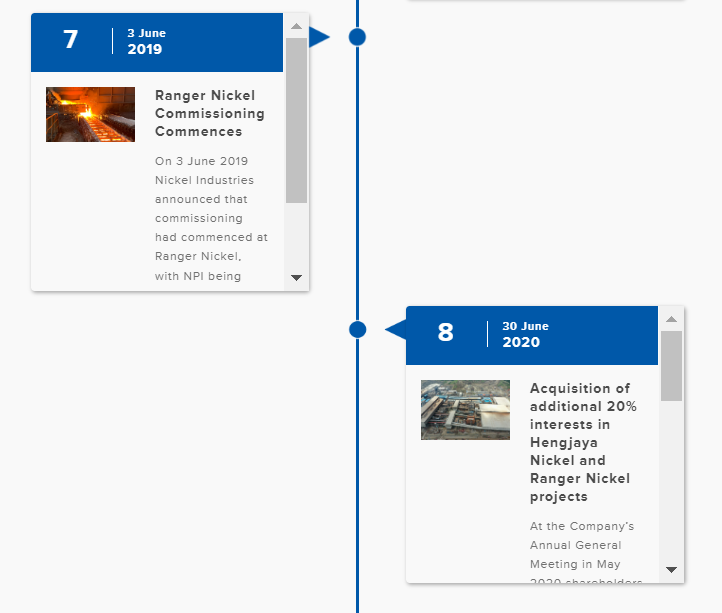Click milestone number 7
722x613 pixels.
coord(70,40)
